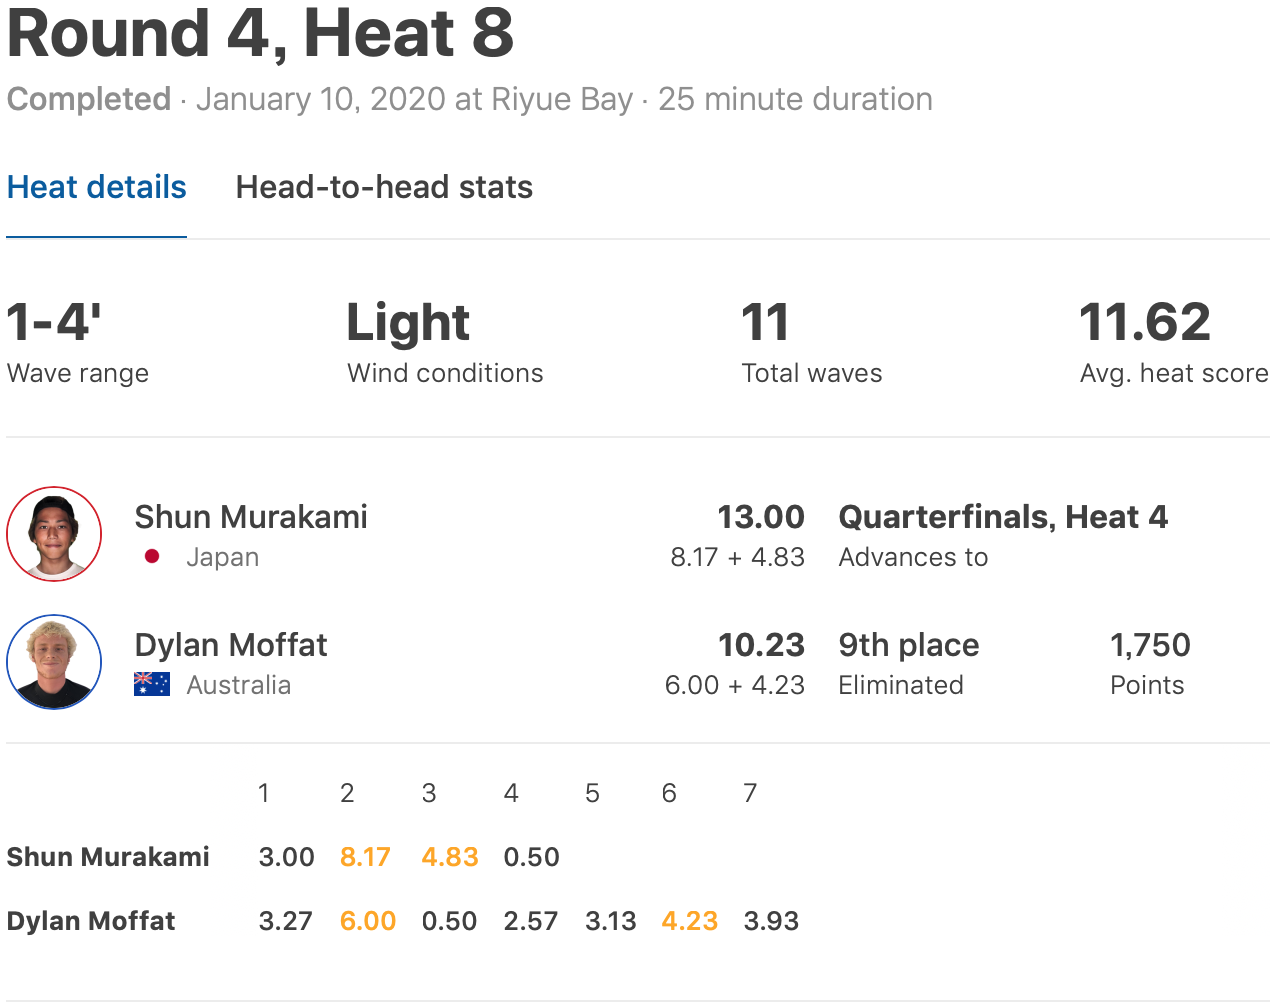
Task: Click the Japan flag icon
Action: [152, 557]
